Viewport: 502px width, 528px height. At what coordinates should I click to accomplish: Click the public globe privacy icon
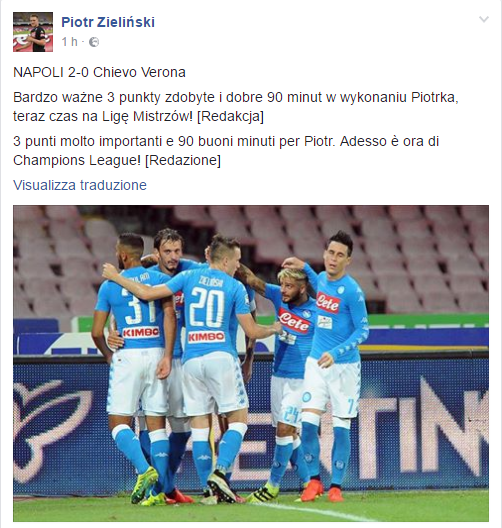click(x=94, y=42)
